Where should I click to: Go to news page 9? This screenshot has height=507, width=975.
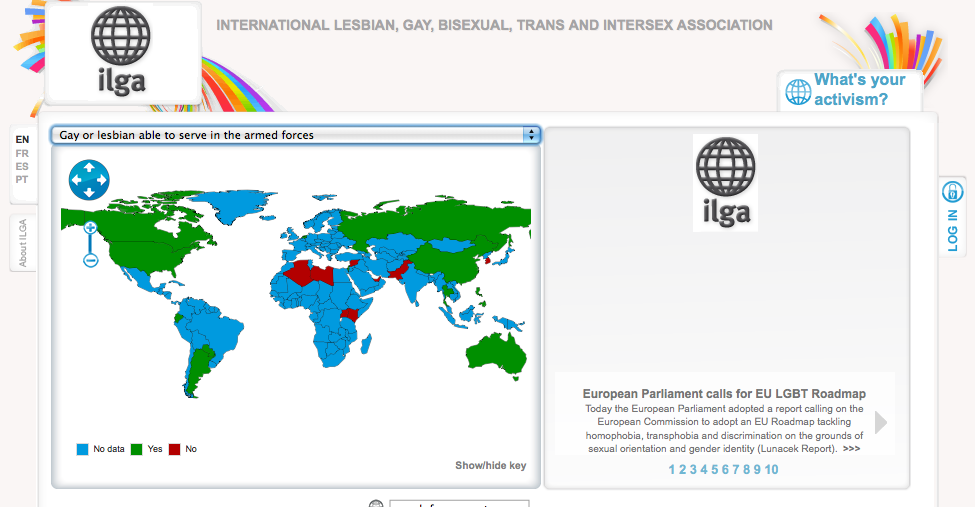click(757, 470)
